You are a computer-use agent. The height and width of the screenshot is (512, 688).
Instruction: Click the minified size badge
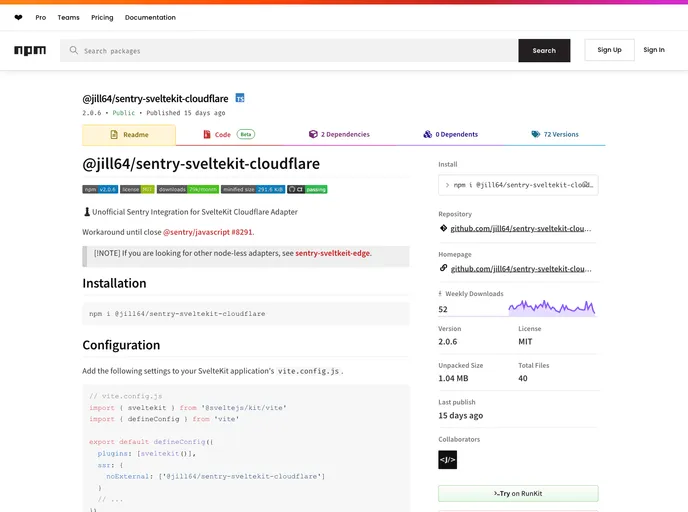[x=253, y=190]
